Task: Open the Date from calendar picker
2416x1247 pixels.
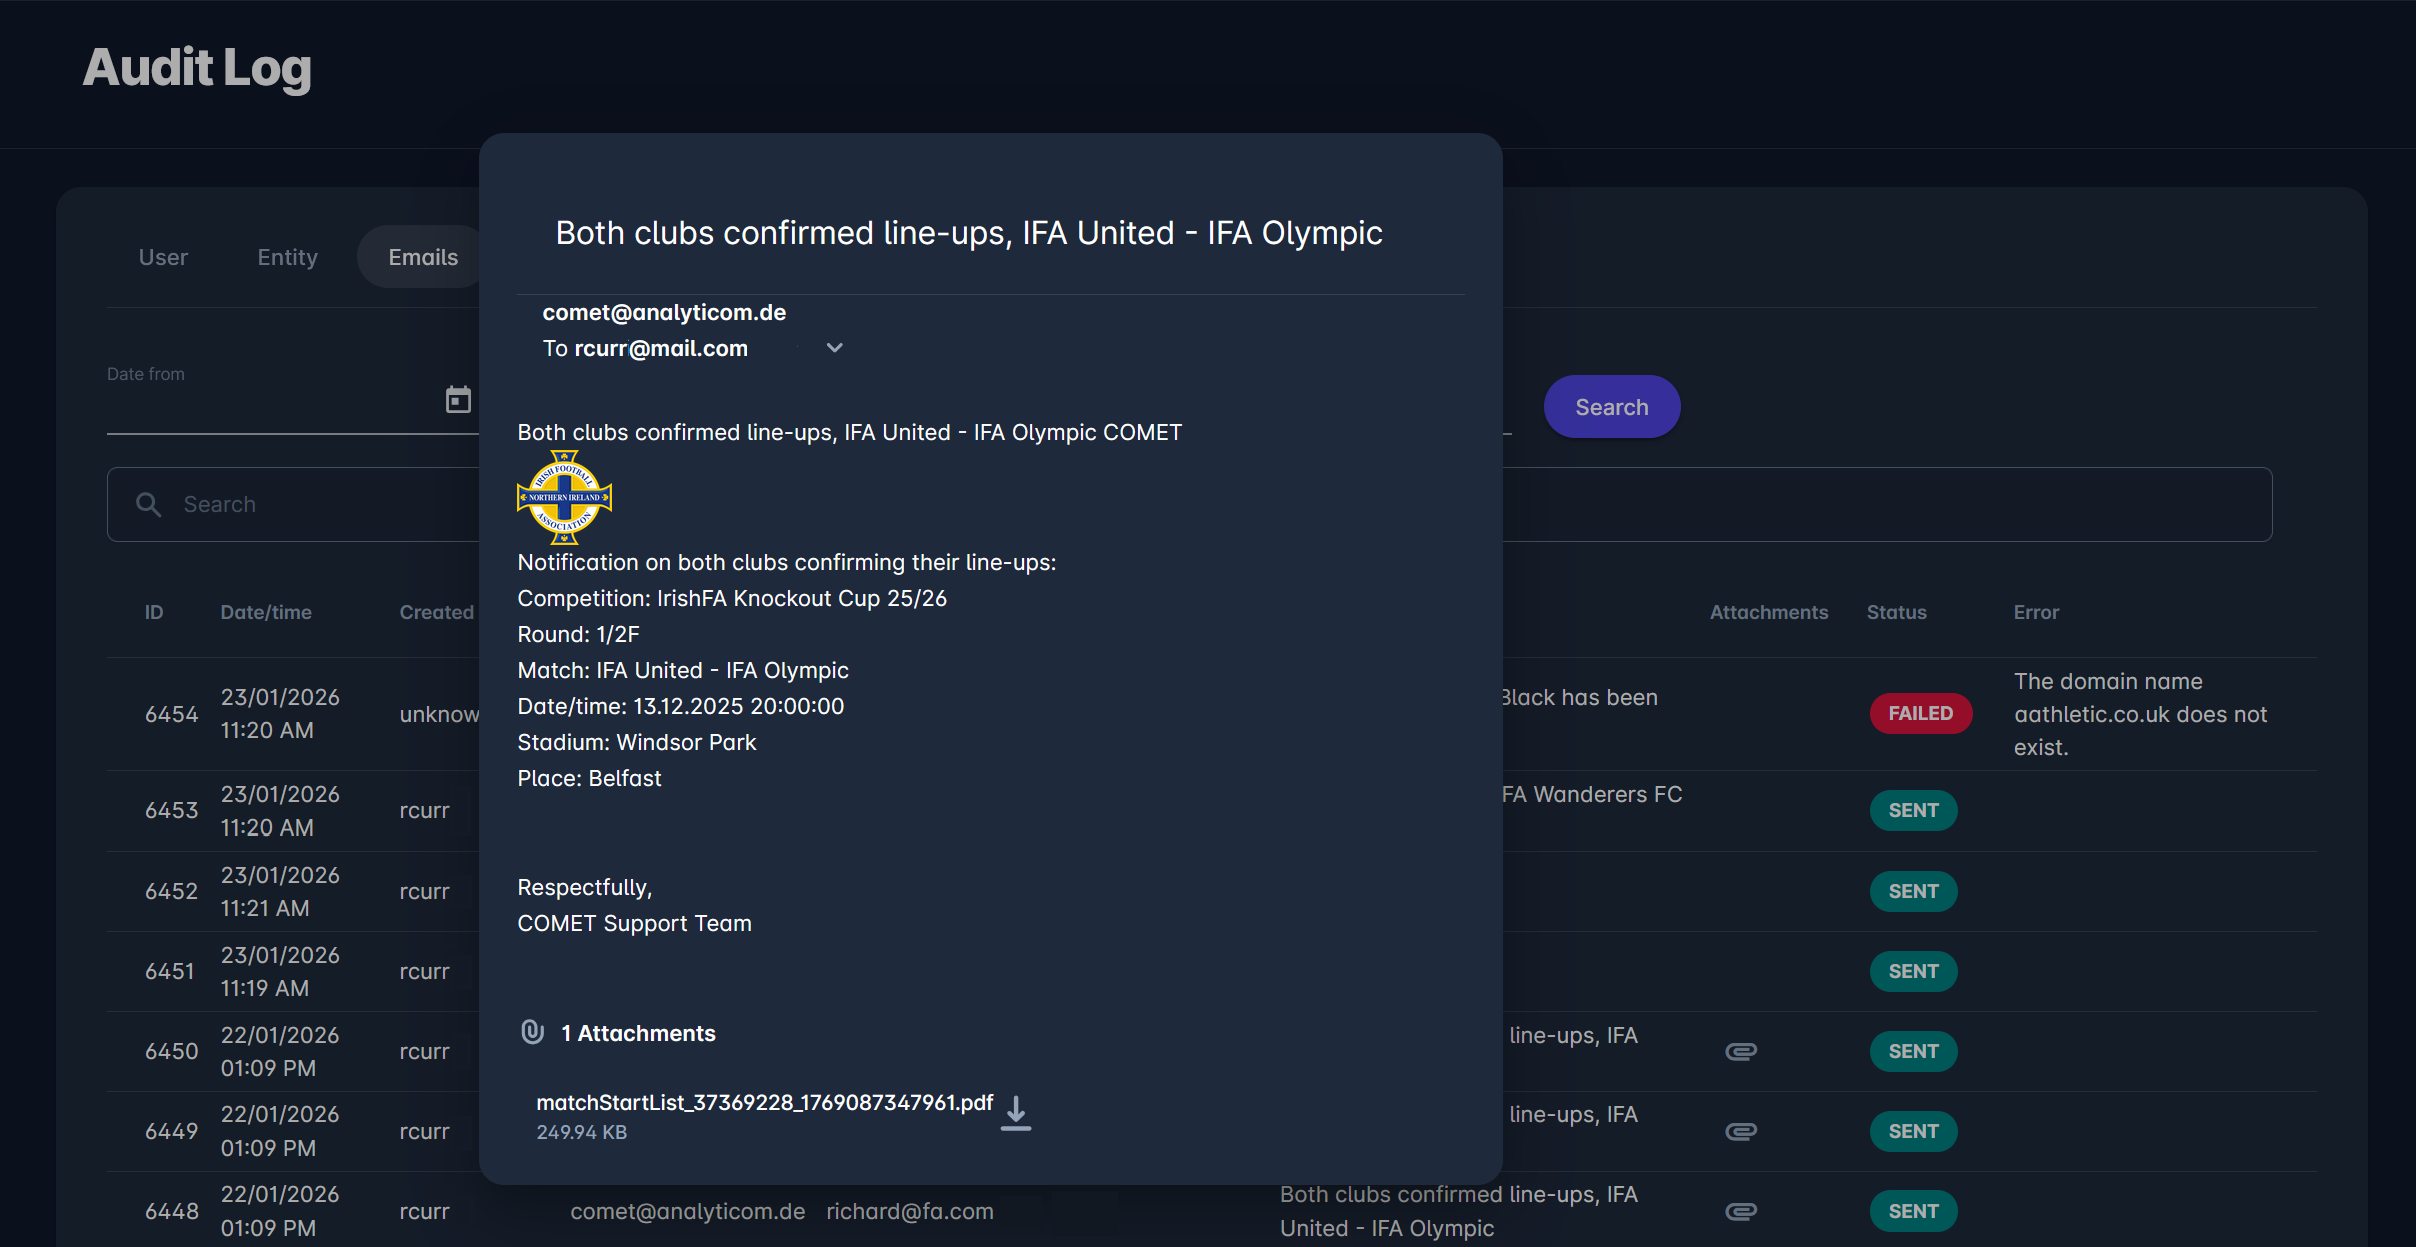Action: 458,400
